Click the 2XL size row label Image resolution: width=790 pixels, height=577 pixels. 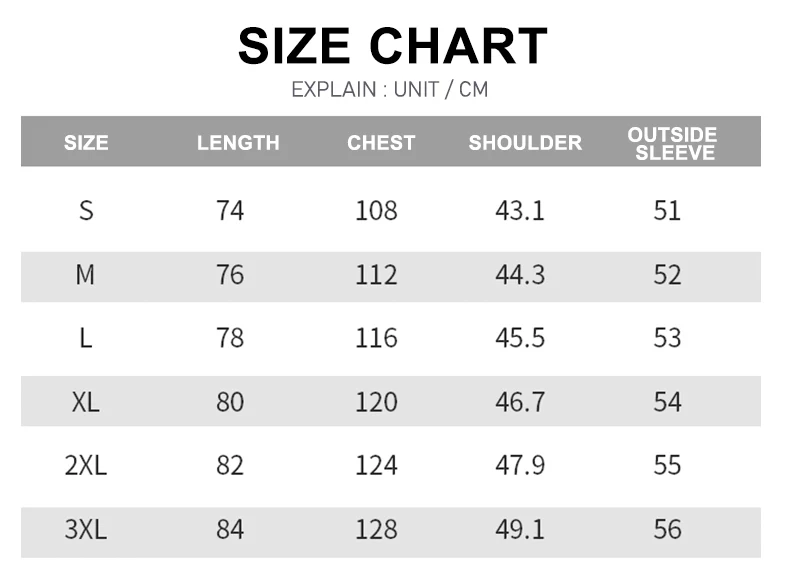pyautogui.click(x=86, y=465)
